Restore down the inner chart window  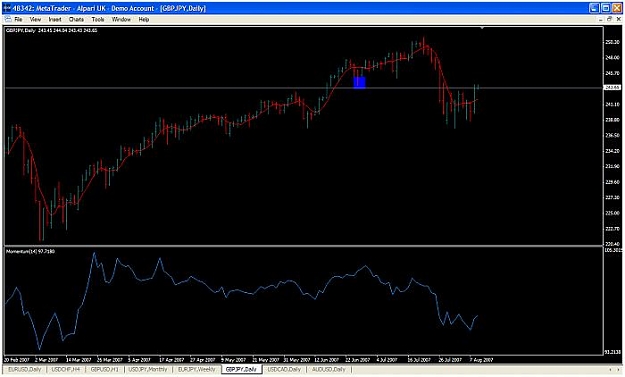609,19
